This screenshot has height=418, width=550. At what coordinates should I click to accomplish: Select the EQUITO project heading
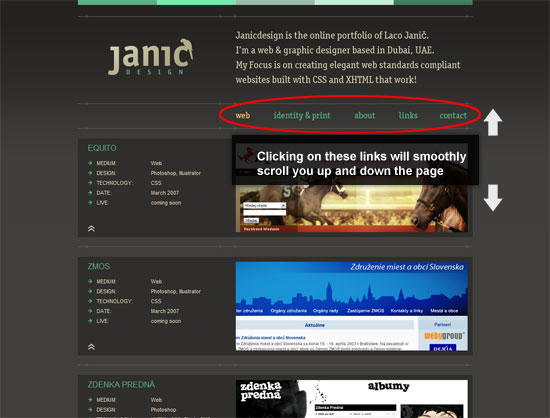coord(102,148)
